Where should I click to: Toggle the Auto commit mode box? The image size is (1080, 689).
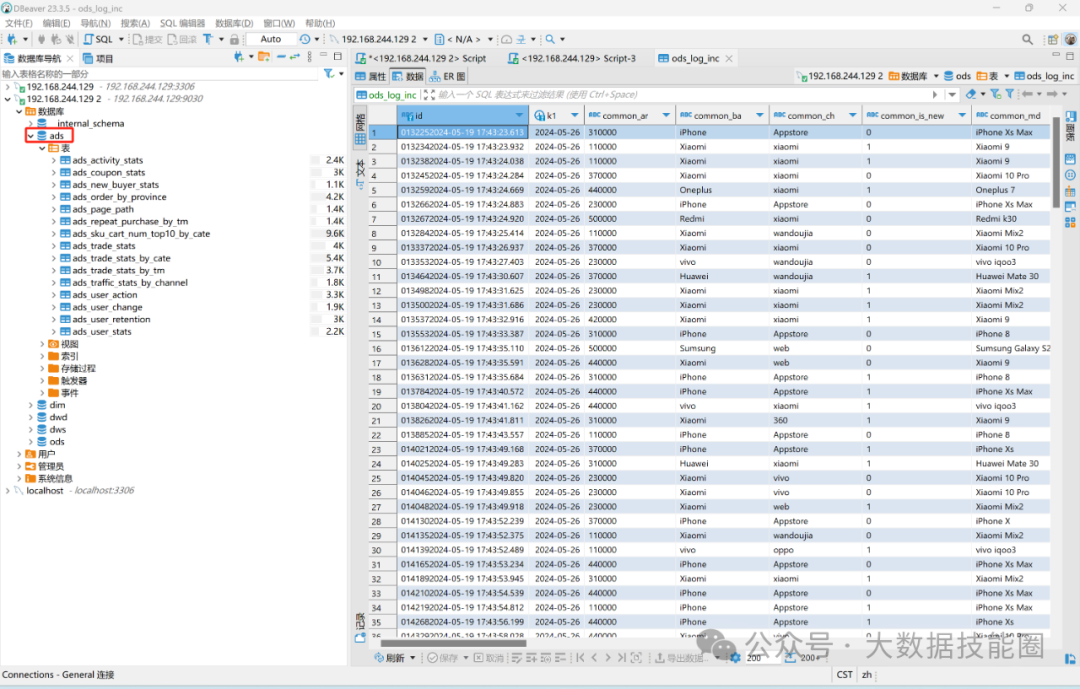coord(271,39)
